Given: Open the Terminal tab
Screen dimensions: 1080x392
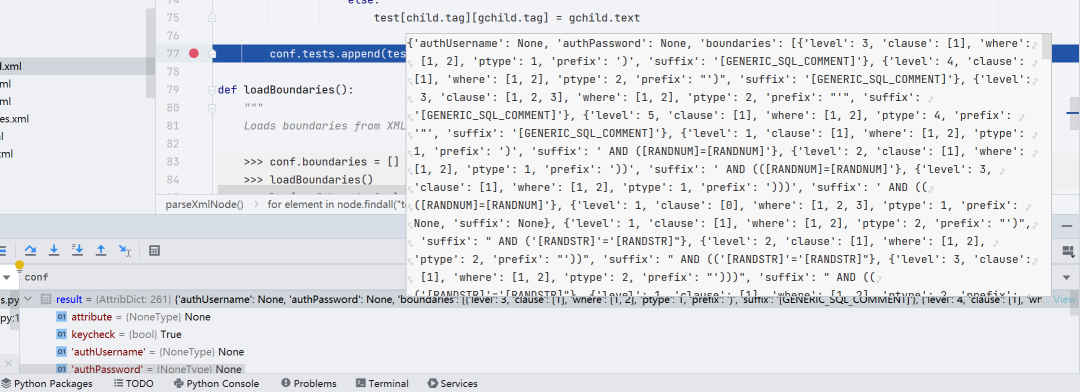Looking at the screenshot, I should [382, 384].
